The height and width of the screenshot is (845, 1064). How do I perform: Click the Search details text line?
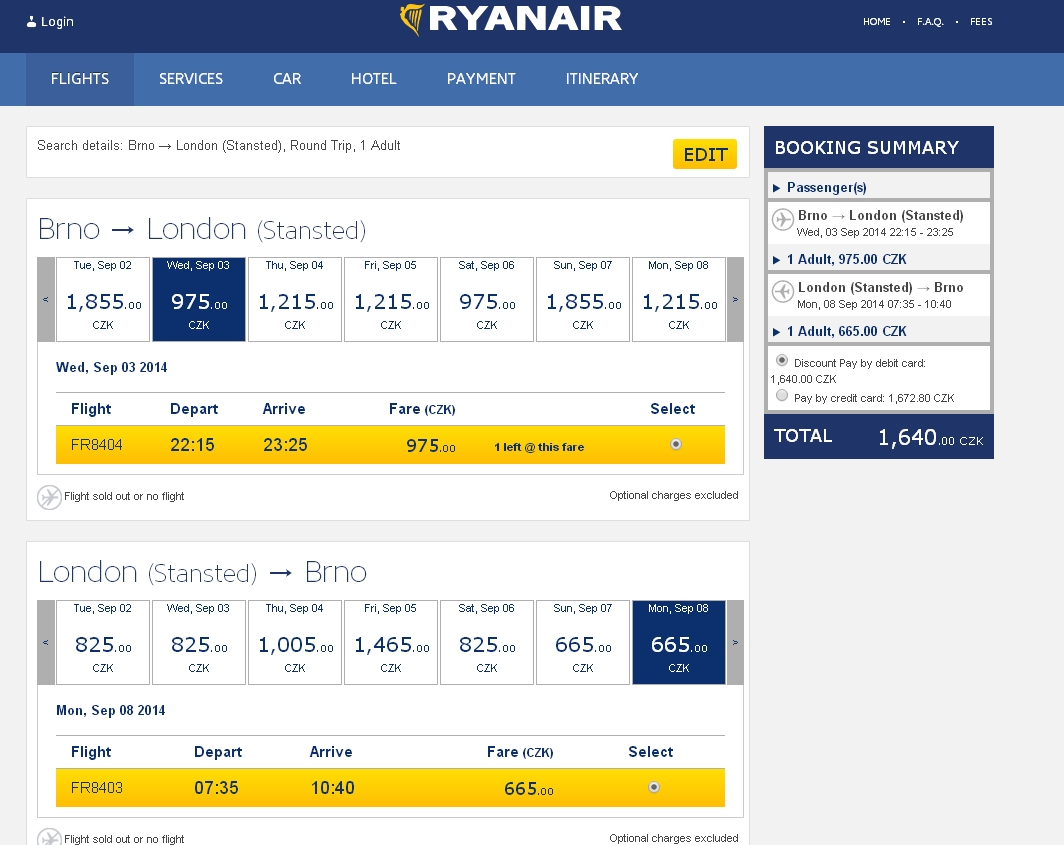218,145
